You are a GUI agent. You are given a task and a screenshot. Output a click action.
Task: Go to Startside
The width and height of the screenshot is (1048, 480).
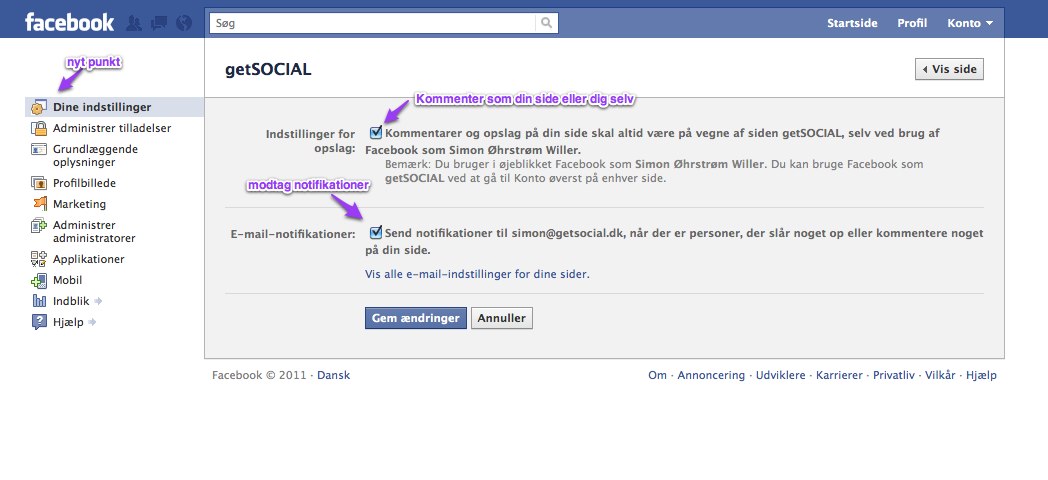852,23
